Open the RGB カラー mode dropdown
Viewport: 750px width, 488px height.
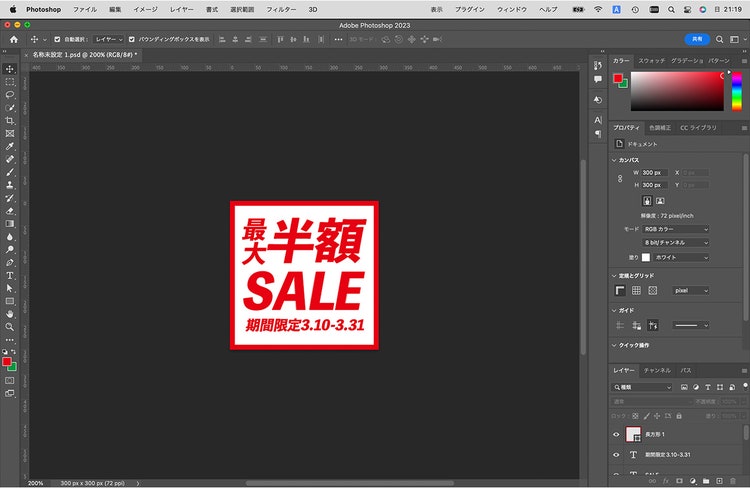[x=675, y=229]
